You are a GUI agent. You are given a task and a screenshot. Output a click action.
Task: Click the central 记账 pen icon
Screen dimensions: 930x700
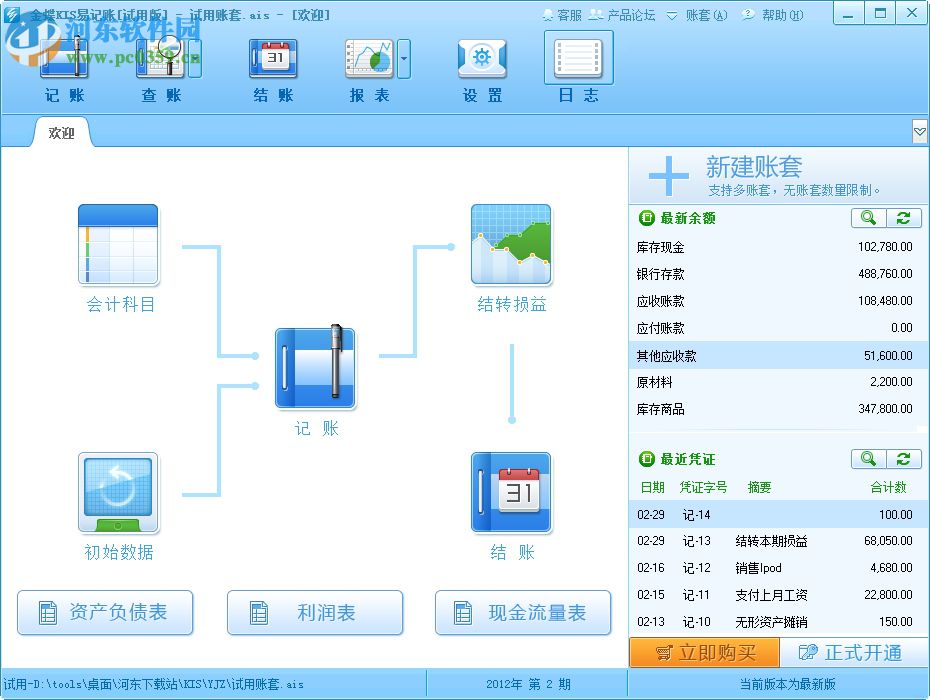pyautogui.click(x=315, y=367)
